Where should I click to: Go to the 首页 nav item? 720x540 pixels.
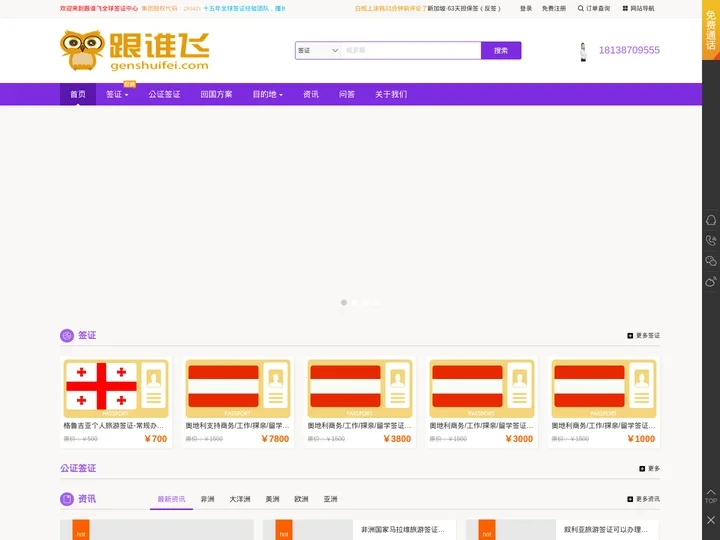(78, 94)
